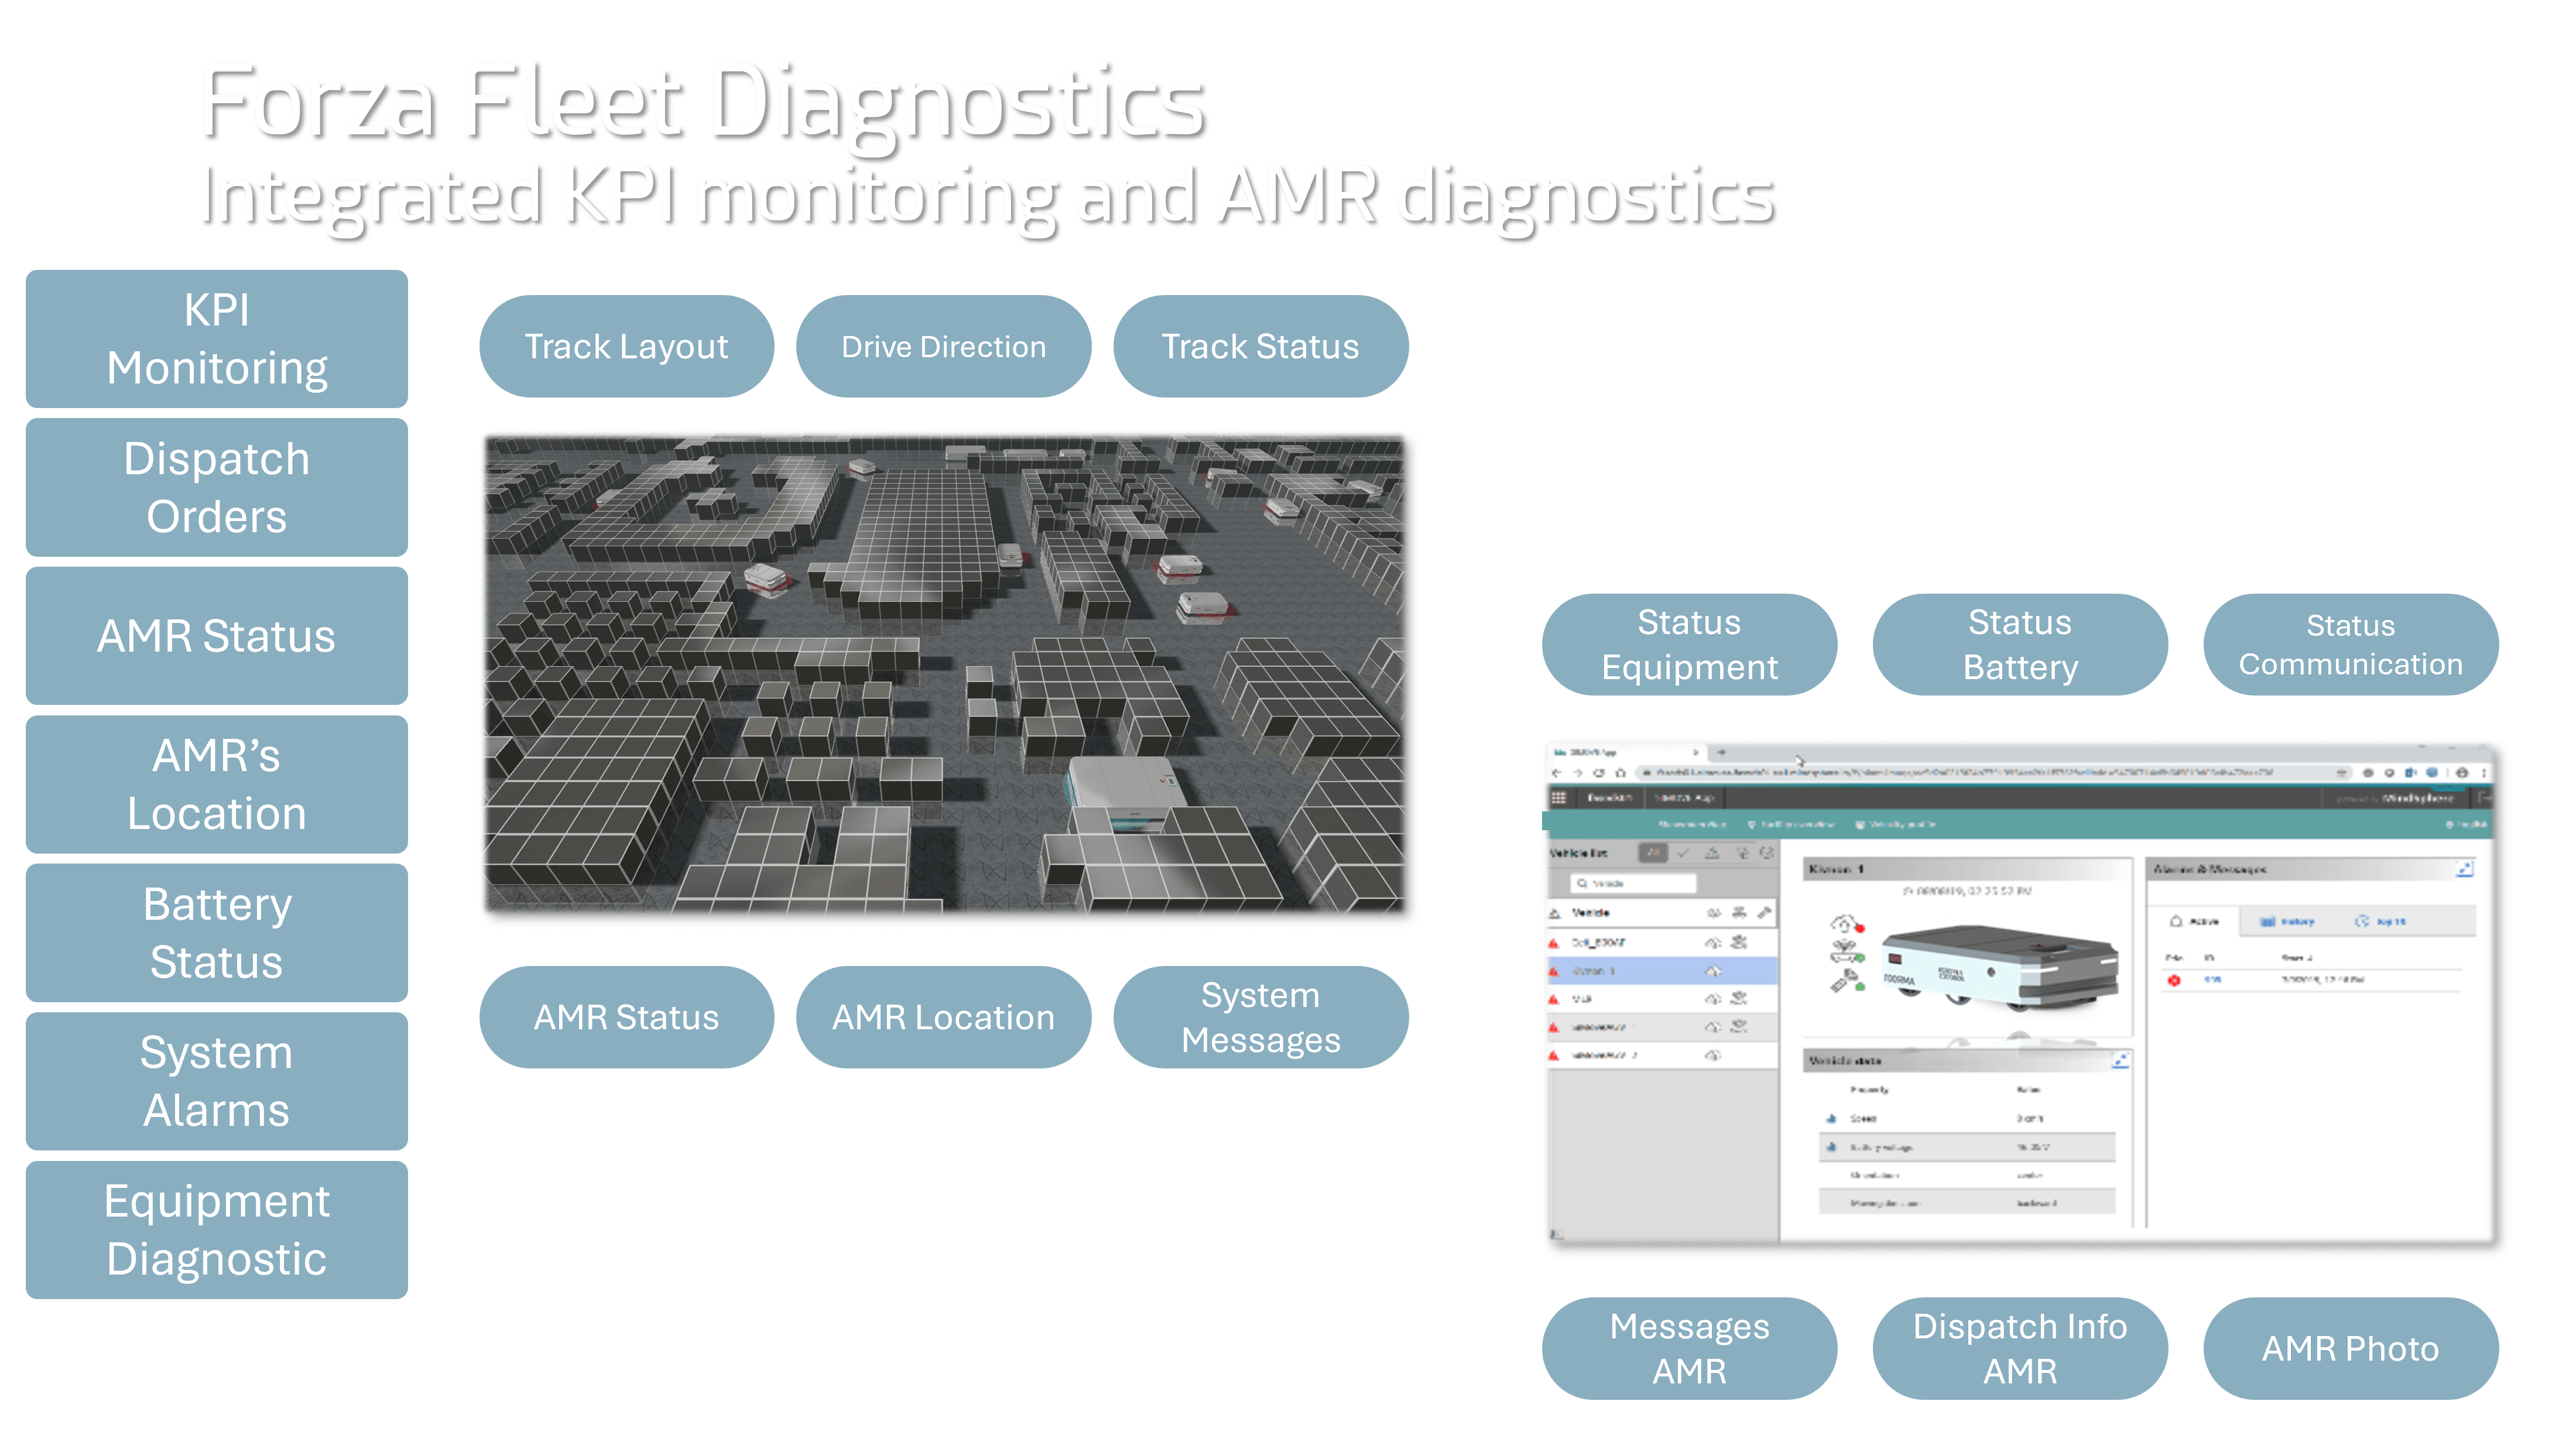Click the red alarm icon in alarm row
Screen dimensions: 2576x1449
pyautogui.click(x=2173, y=980)
